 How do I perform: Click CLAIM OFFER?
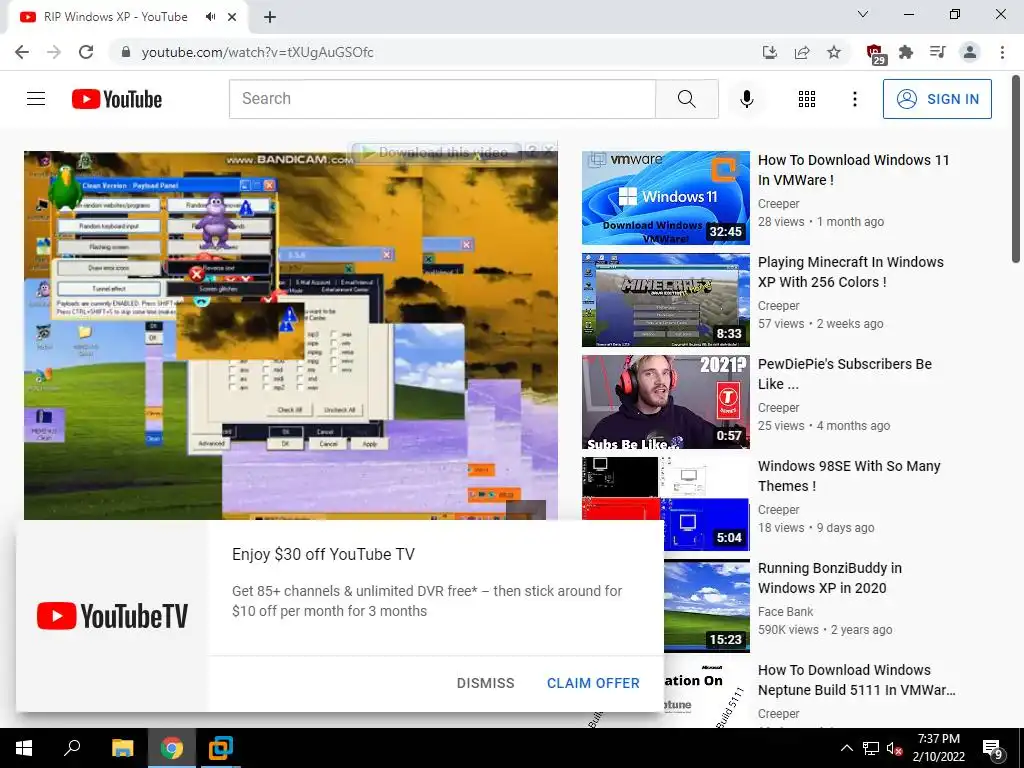tap(593, 683)
